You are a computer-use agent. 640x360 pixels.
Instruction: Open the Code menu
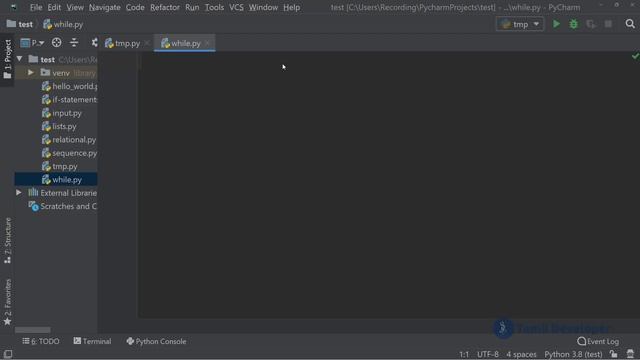tap(135, 7)
